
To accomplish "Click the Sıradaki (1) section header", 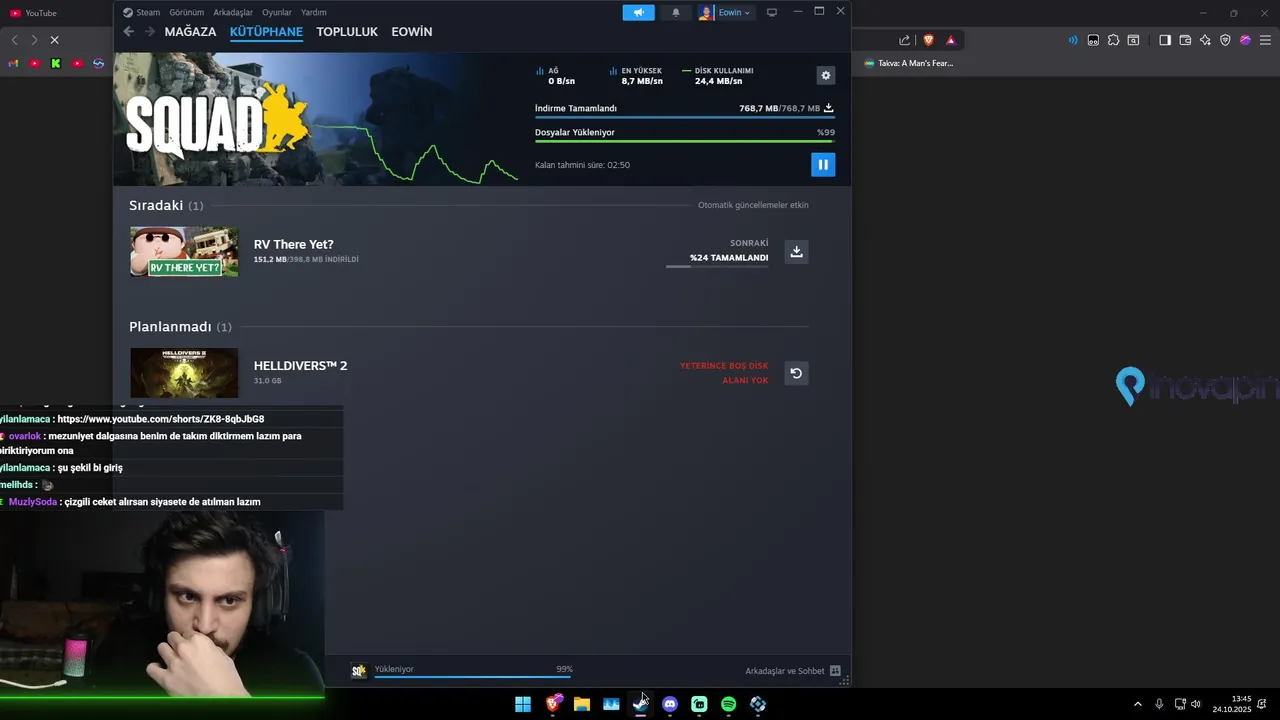I will (166, 205).
